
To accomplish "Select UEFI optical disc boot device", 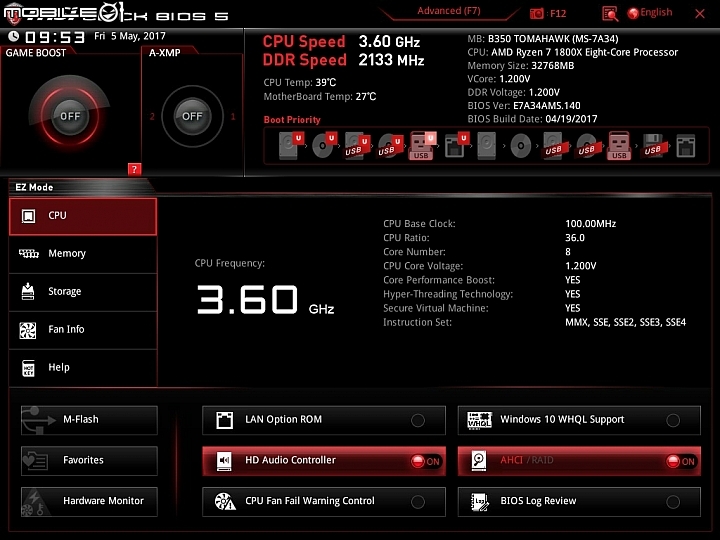I will tap(324, 146).
